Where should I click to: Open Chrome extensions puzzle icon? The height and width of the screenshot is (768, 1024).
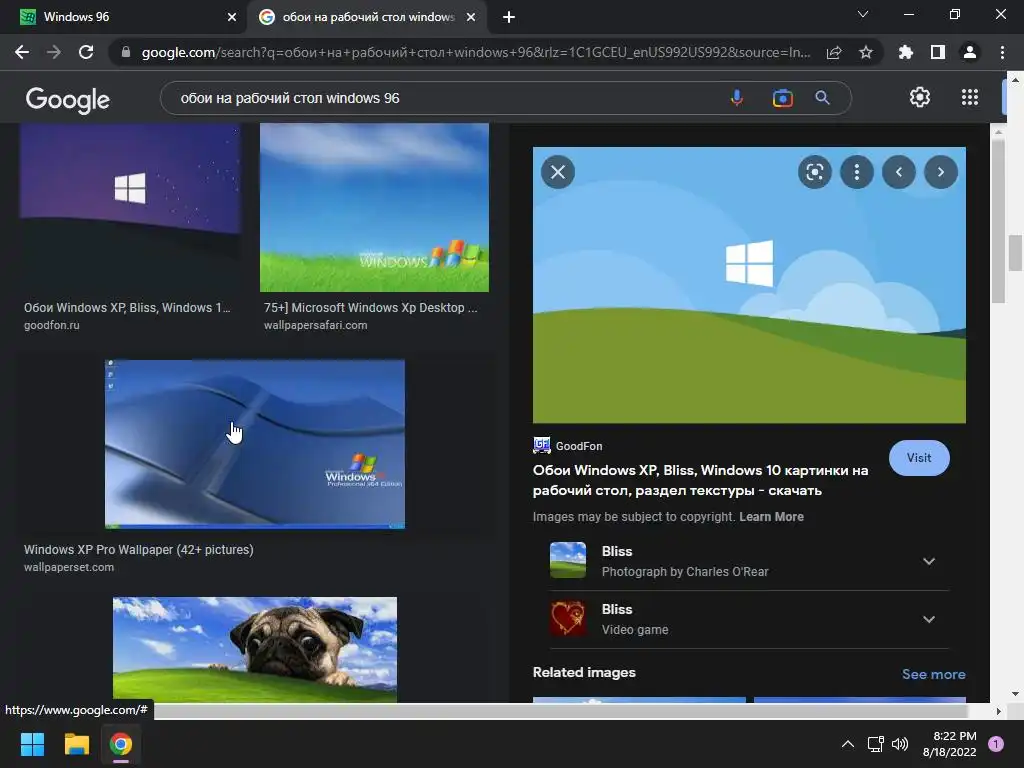click(x=906, y=52)
